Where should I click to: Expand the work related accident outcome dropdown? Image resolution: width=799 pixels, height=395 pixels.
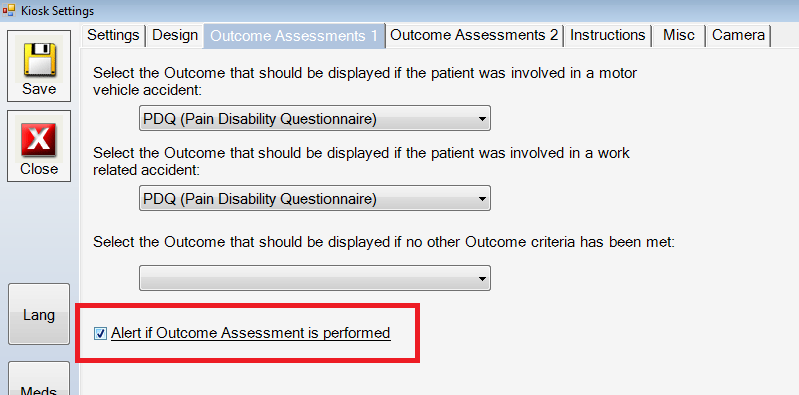[314, 198]
